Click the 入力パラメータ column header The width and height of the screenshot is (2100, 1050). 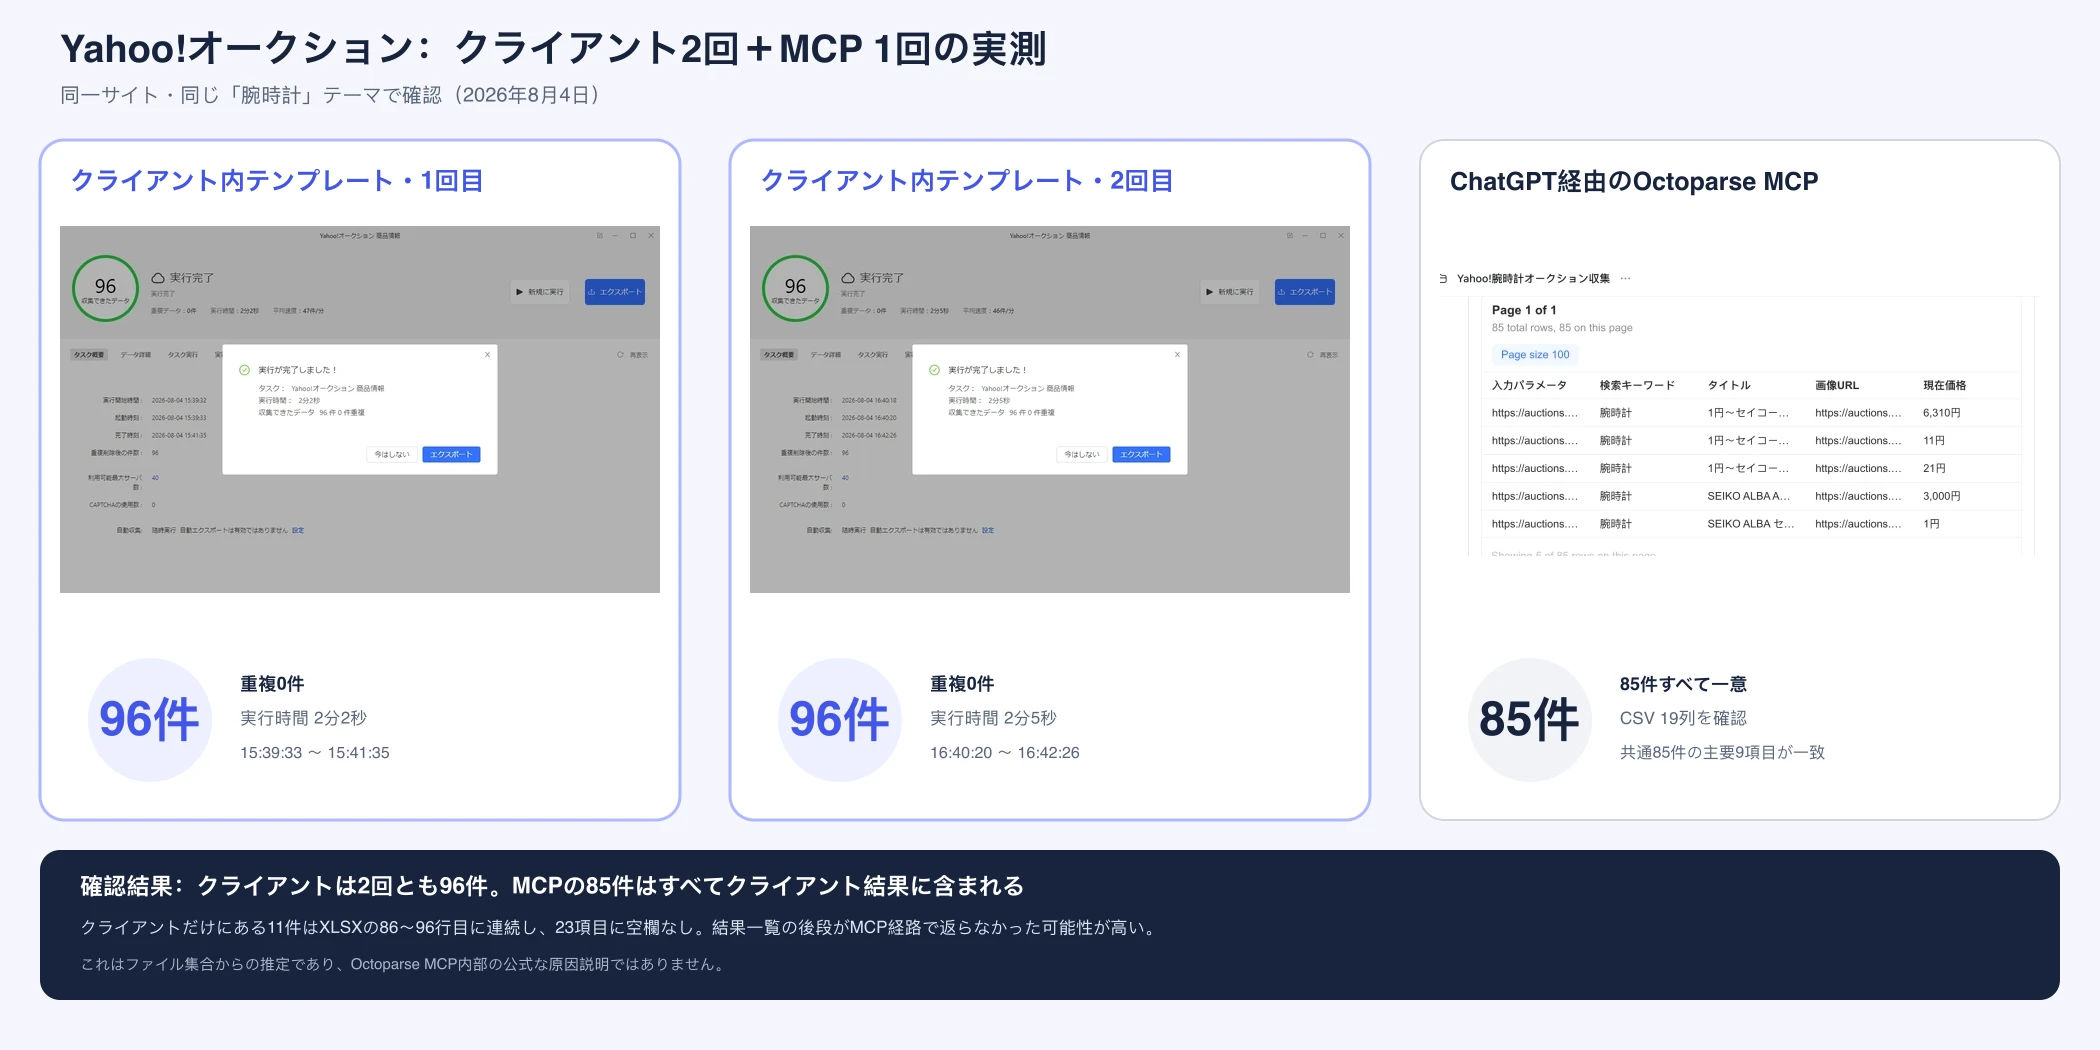coord(1529,385)
